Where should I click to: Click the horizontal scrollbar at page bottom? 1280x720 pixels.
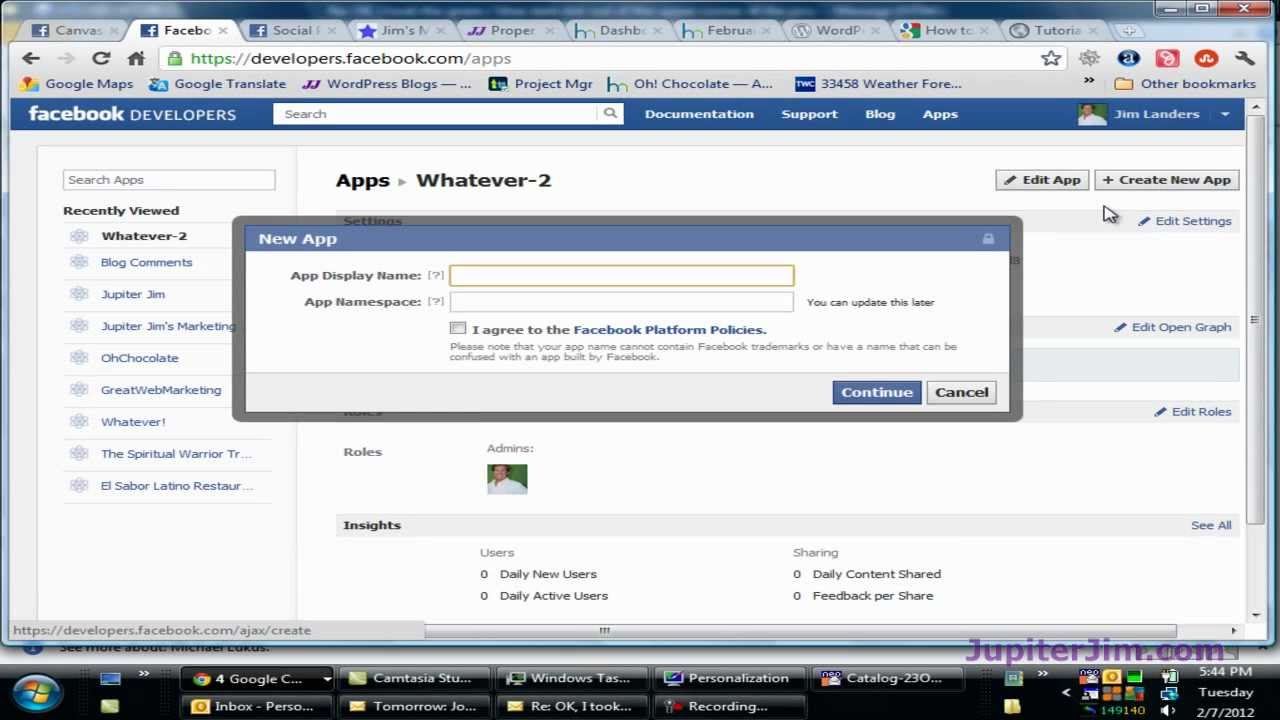coord(800,630)
